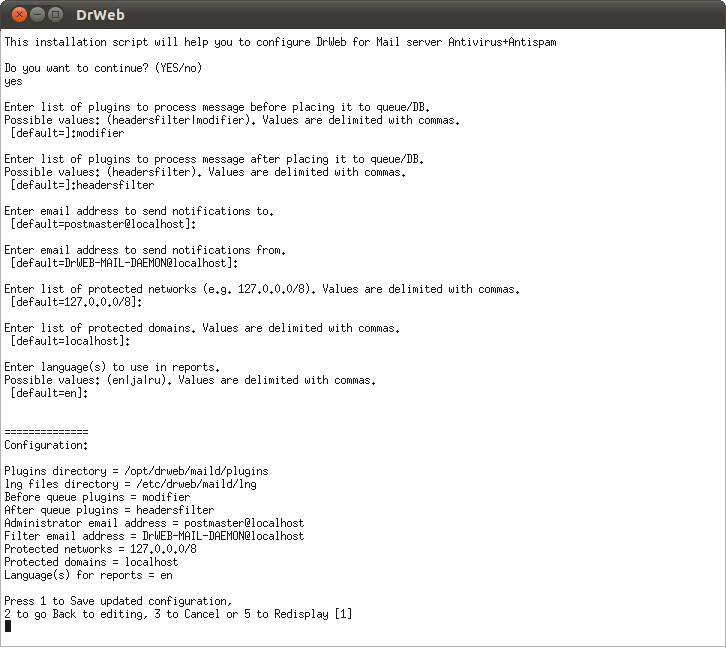Screen dimensions: 726x648
Task: Click 'Enter list of protected domains' line
Action: coord(202,328)
